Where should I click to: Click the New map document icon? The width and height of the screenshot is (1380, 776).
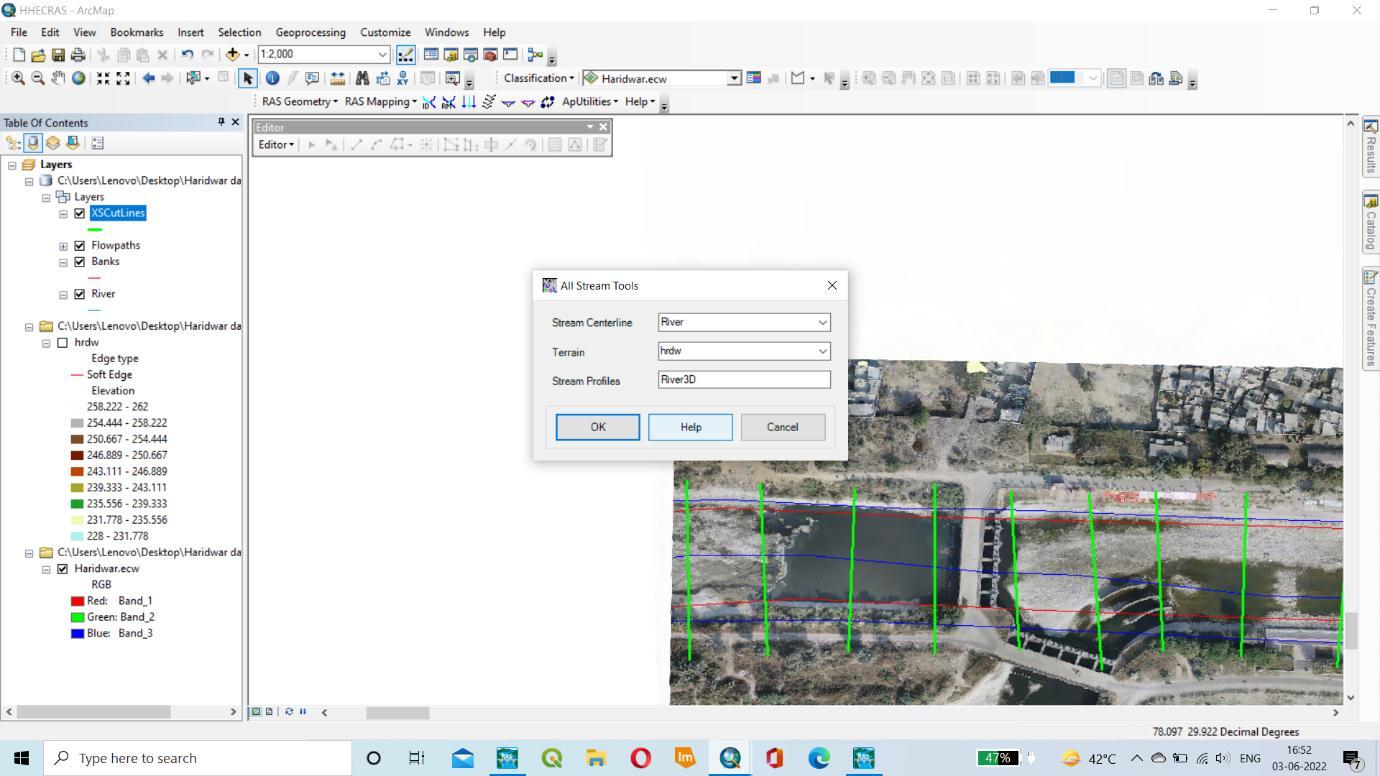(19, 55)
